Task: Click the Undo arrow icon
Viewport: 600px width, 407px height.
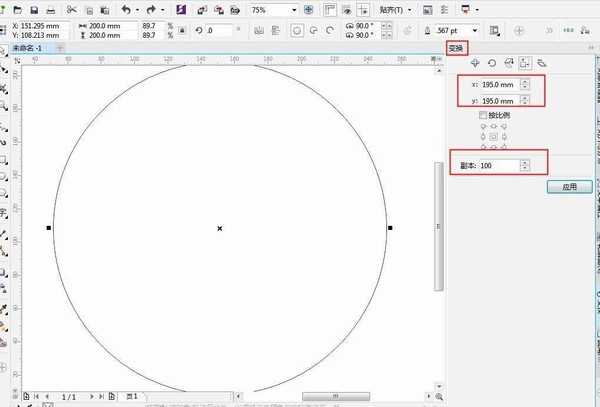Action: (x=125, y=9)
